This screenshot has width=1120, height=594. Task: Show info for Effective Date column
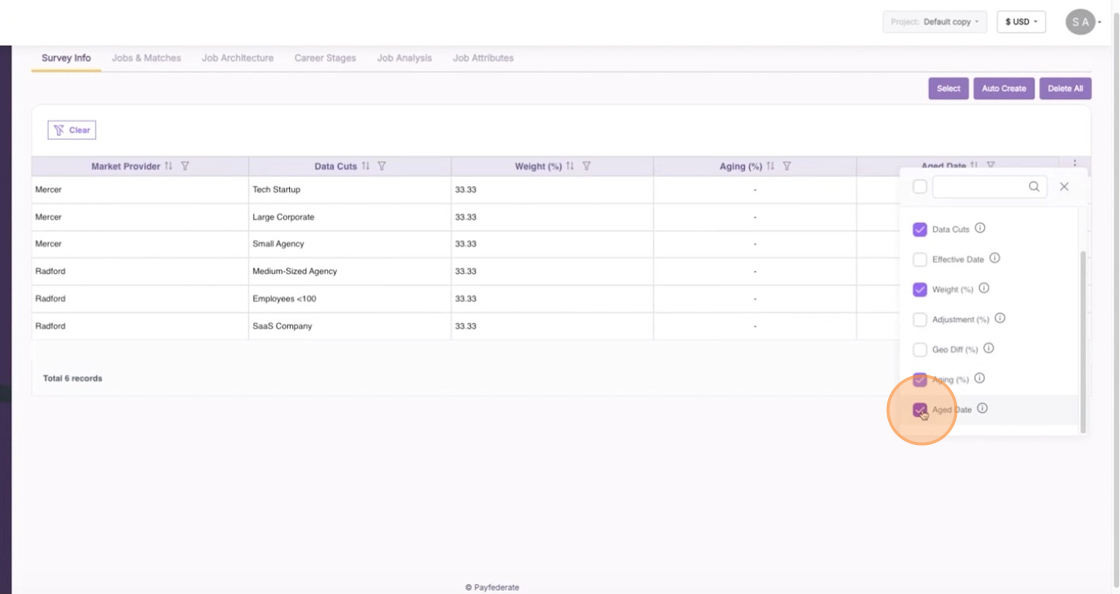[995, 258]
